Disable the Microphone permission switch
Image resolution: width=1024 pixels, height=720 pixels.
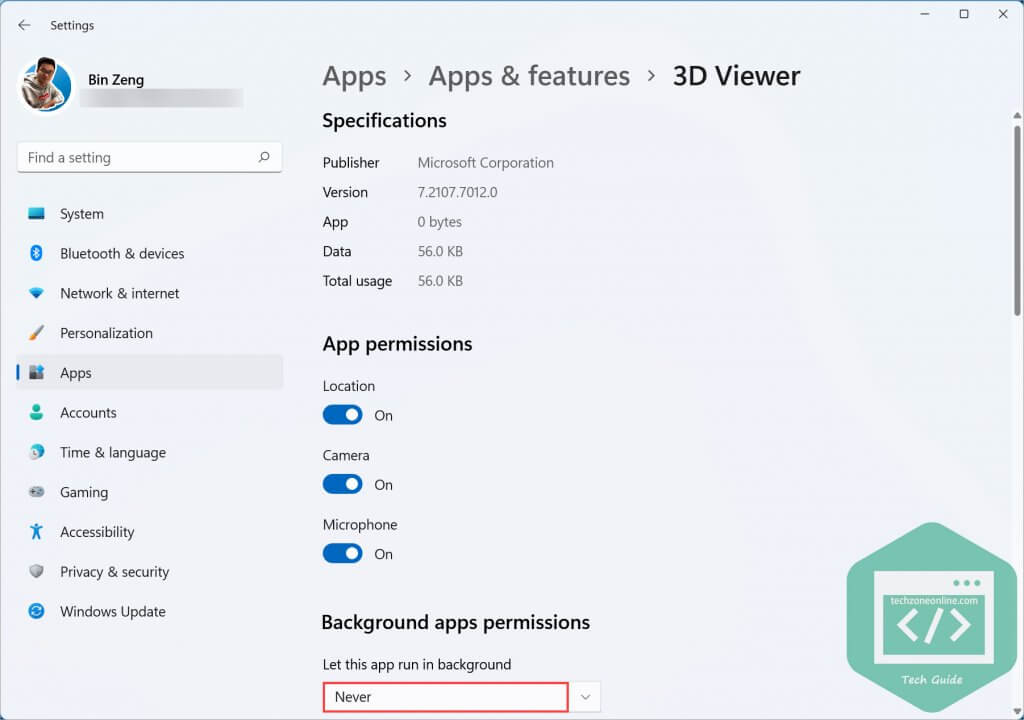pos(342,553)
